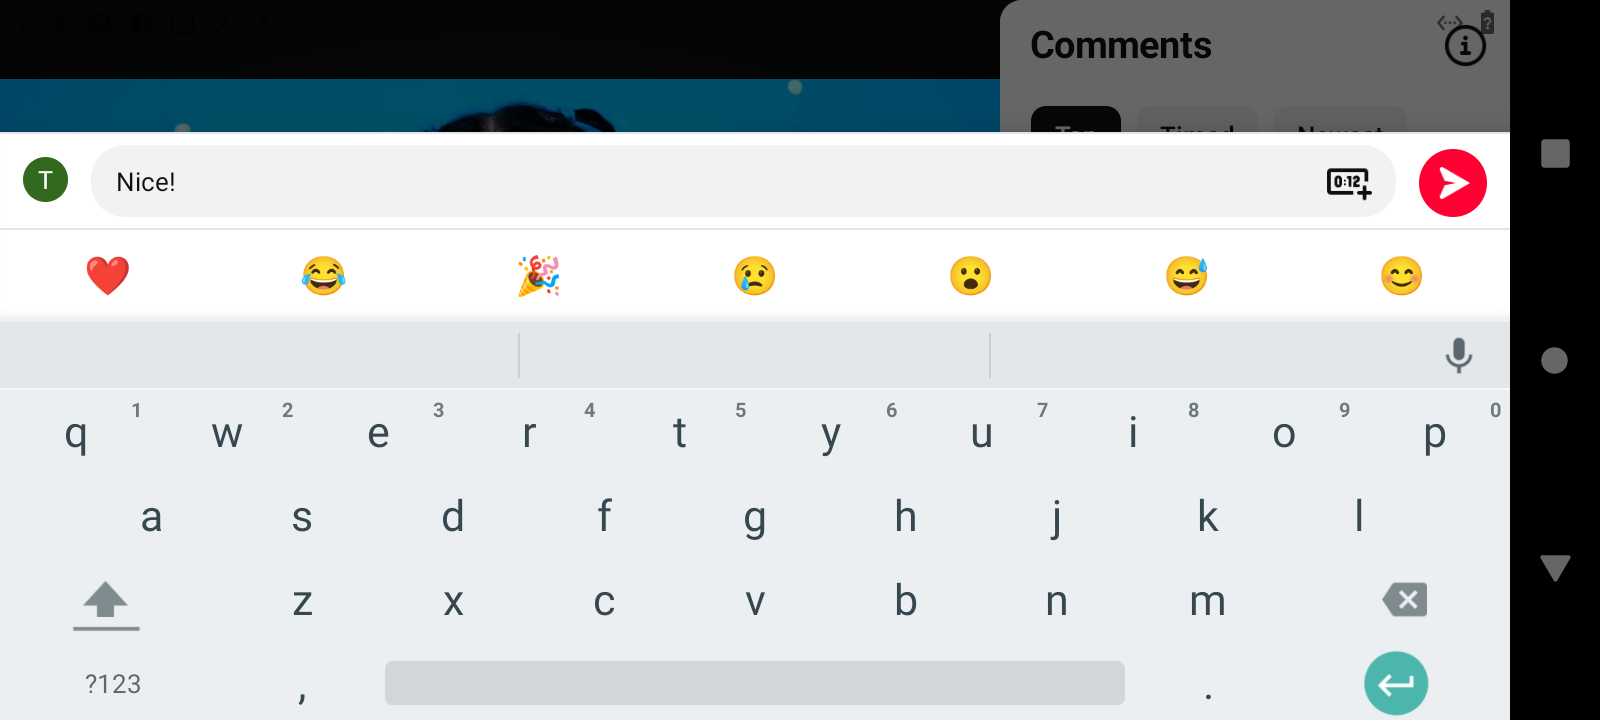Send the comment with the red arrow button
This screenshot has width=1600, height=720.
click(1452, 183)
